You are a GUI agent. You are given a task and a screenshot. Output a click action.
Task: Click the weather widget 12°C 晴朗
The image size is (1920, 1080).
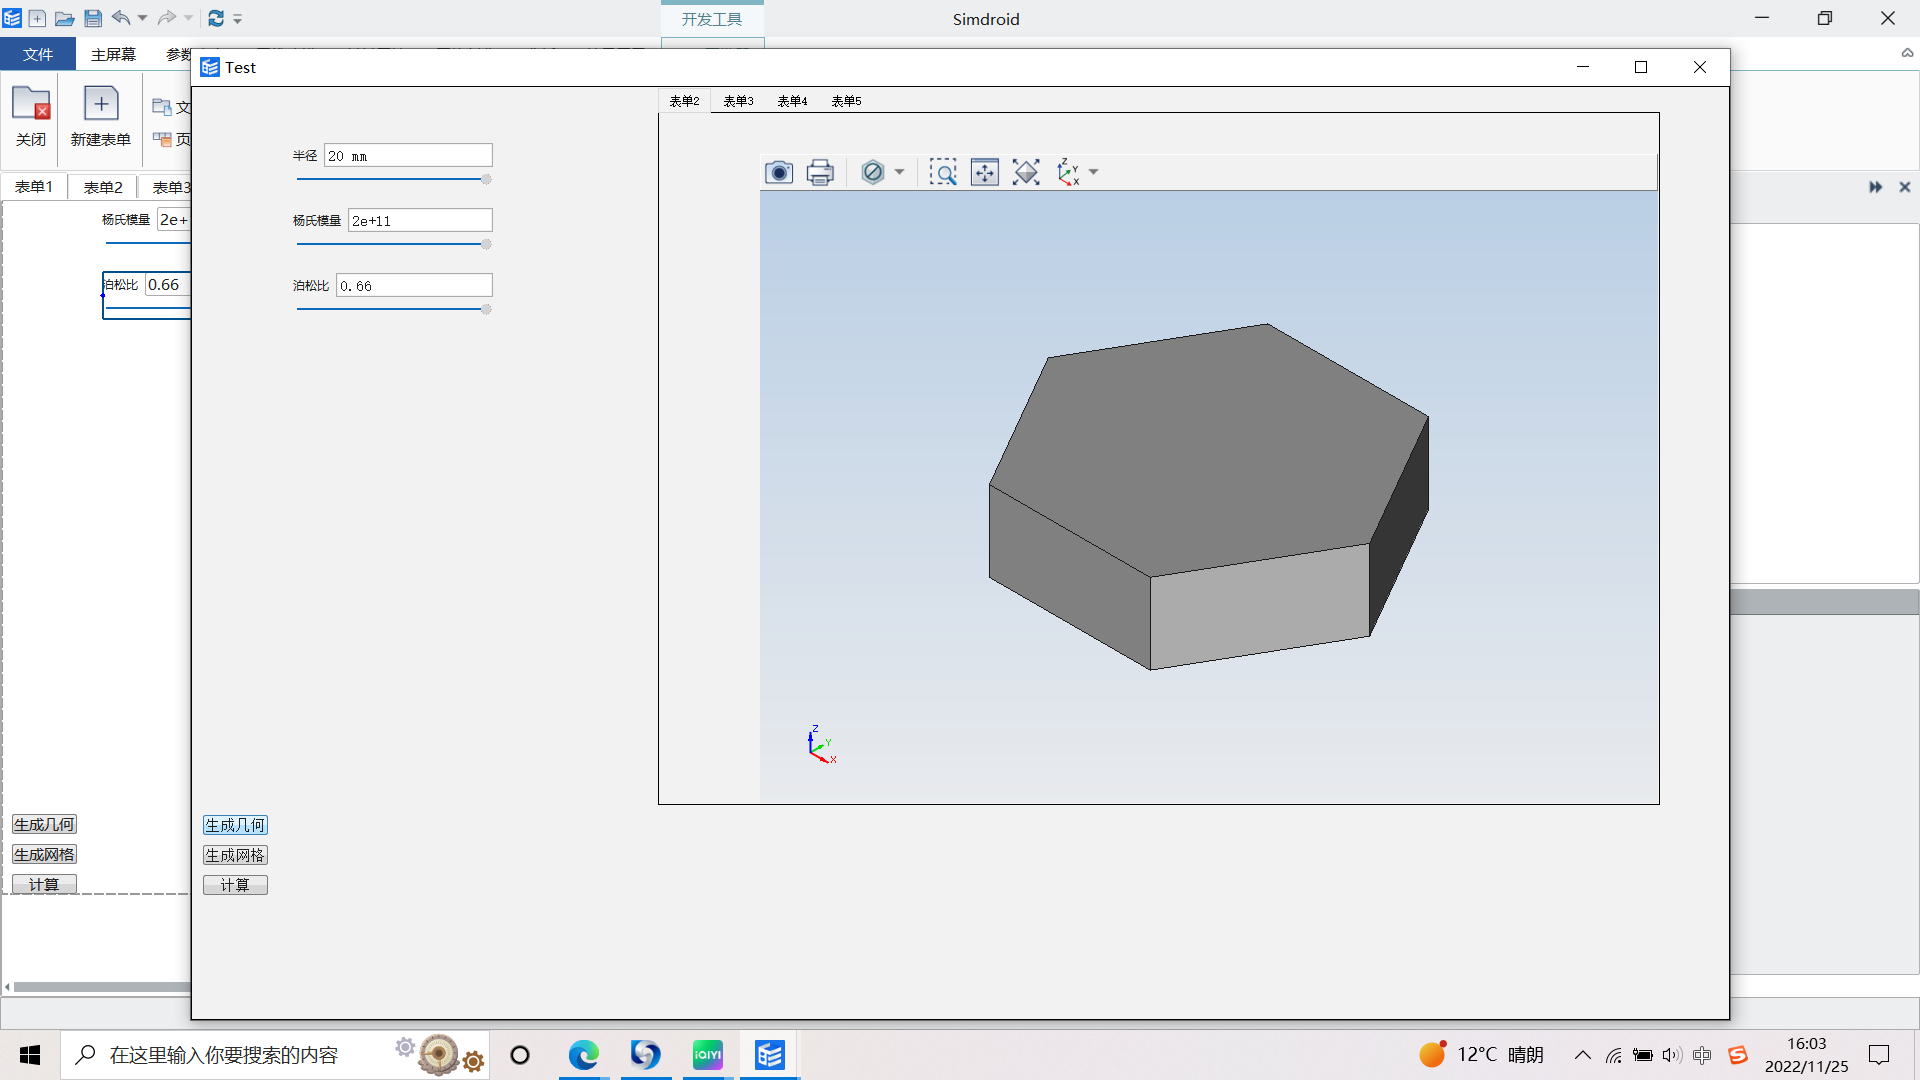pos(1482,1055)
